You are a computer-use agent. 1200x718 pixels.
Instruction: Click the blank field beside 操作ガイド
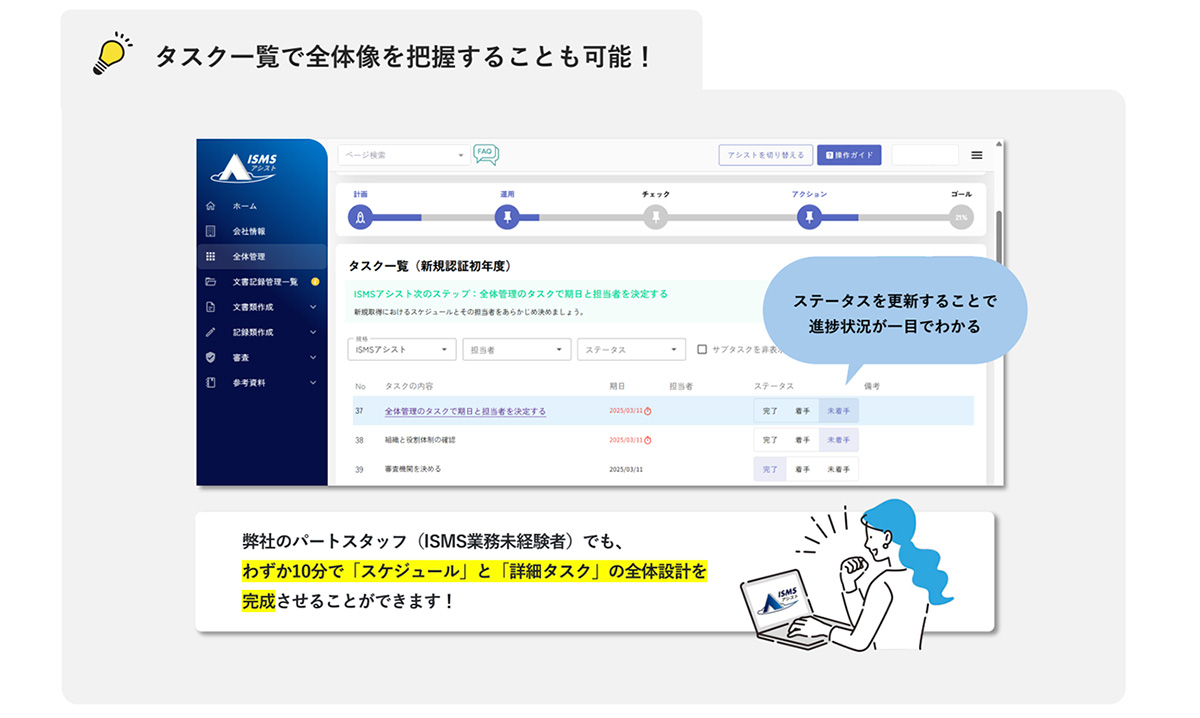point(925,155)
